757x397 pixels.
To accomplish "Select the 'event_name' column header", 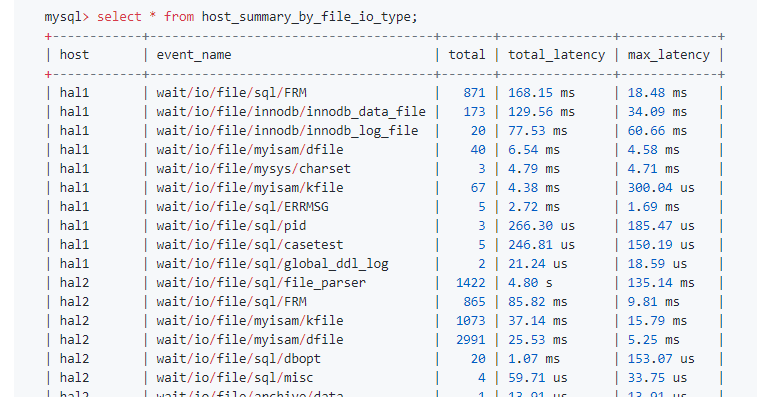I will point(194,55).
